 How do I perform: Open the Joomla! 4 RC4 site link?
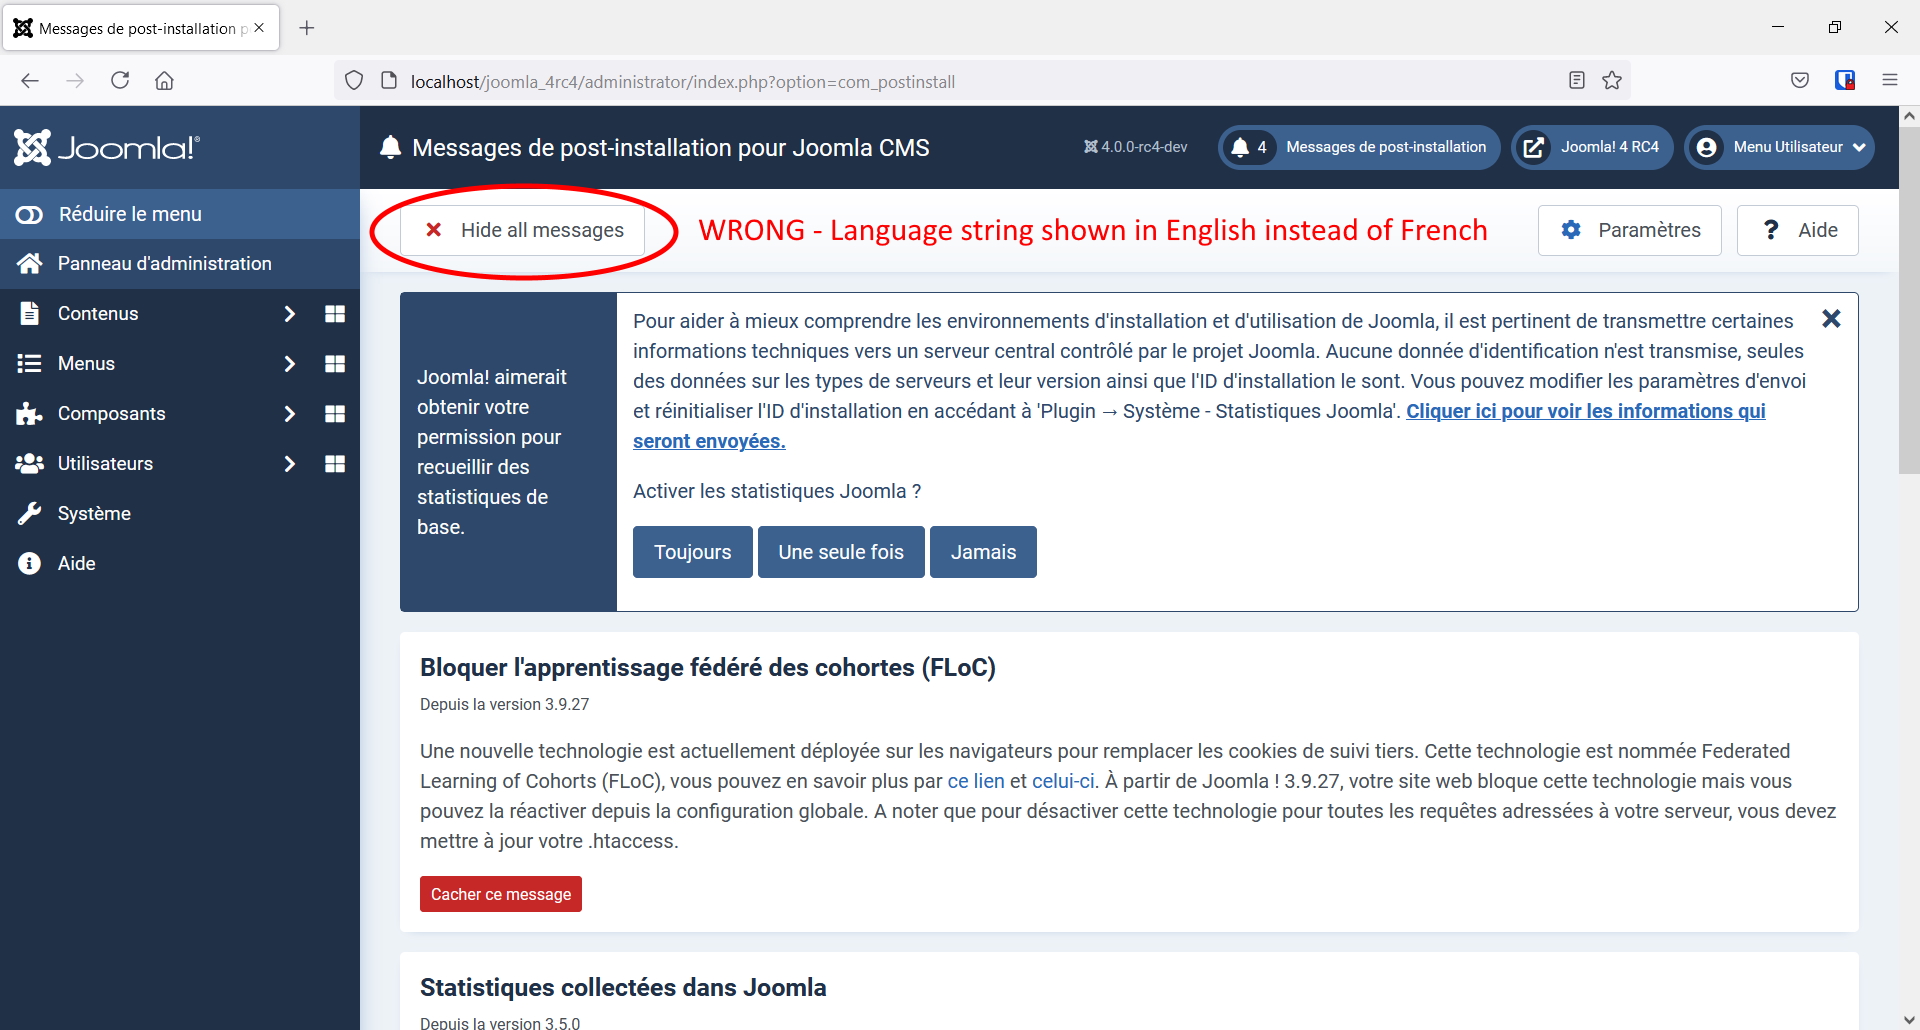point(1592,147)
